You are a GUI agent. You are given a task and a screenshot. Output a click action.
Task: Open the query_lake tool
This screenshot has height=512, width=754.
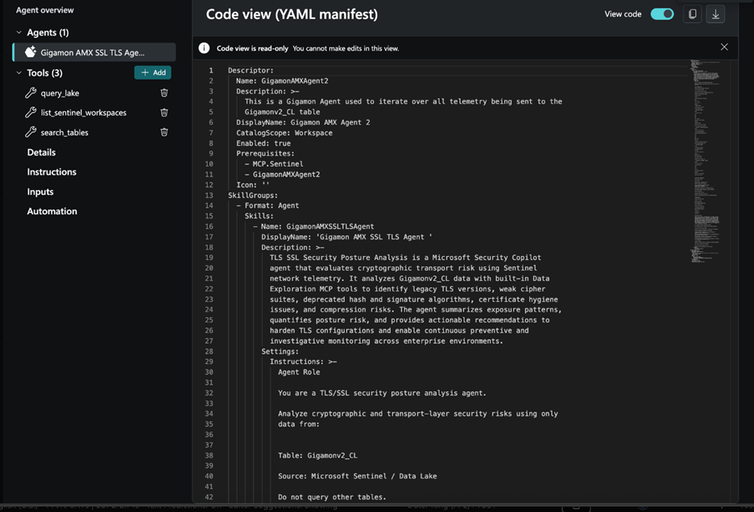click(x=60, y=93)
